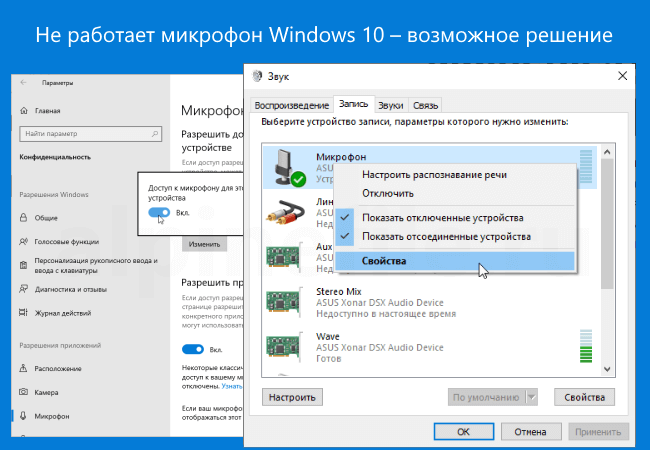Confirm with the ОК button
This screenshot has width=650, height=450.
[x=464, y=432]
